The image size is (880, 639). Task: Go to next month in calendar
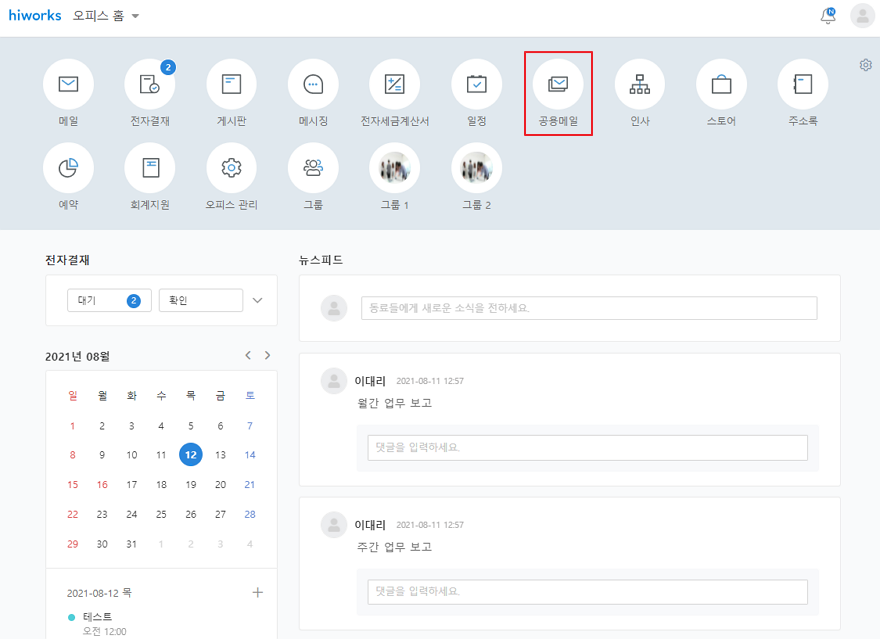pos(267,355)
